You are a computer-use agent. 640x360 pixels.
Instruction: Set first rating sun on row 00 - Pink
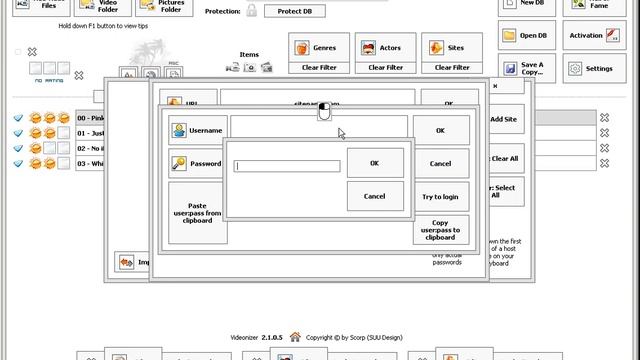point(36,118)
